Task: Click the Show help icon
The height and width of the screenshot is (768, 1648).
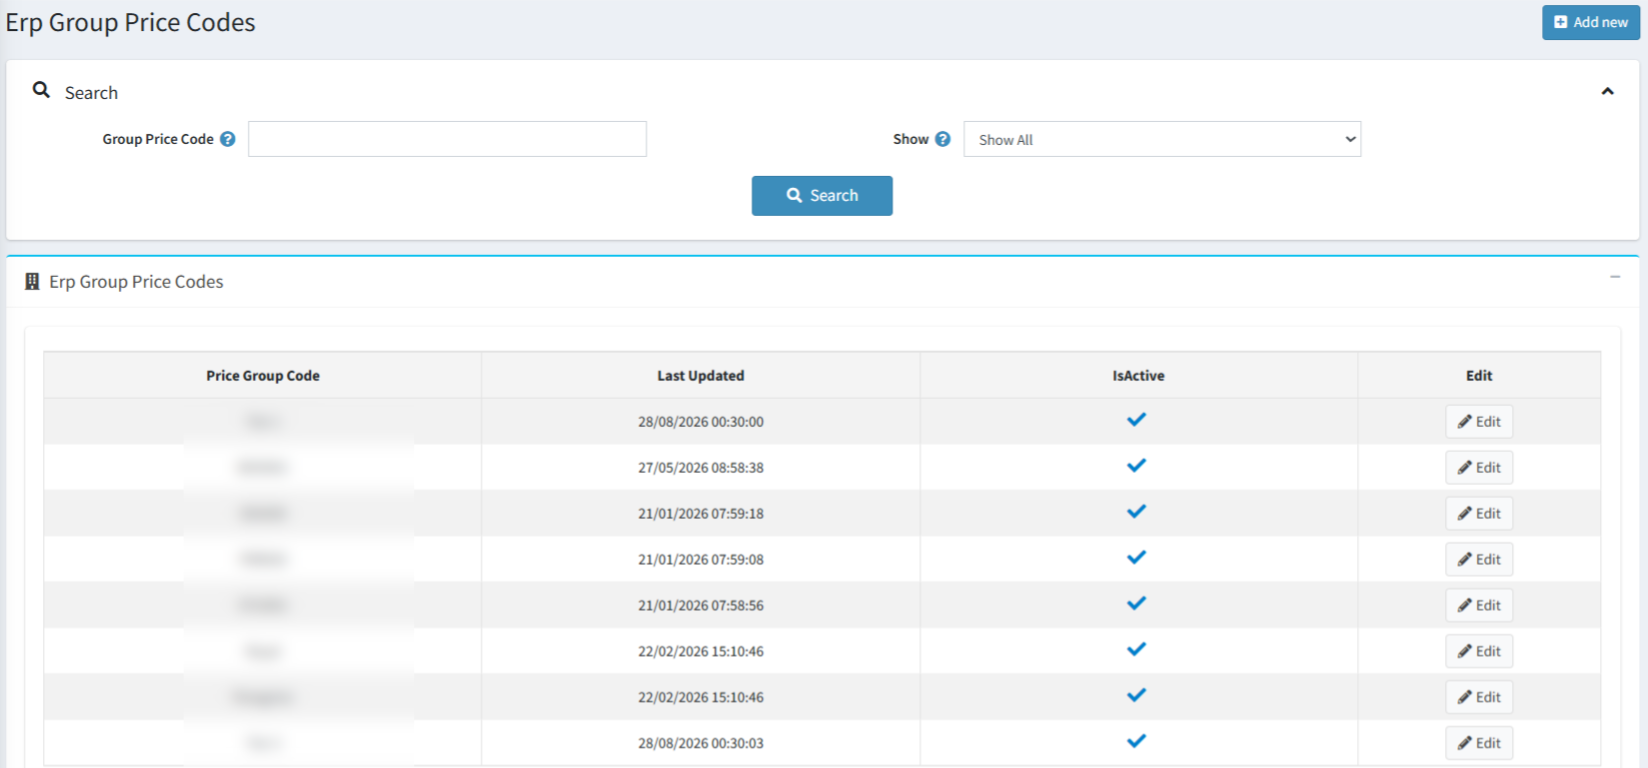Action: pyautogui.click(x=942, y=139)
